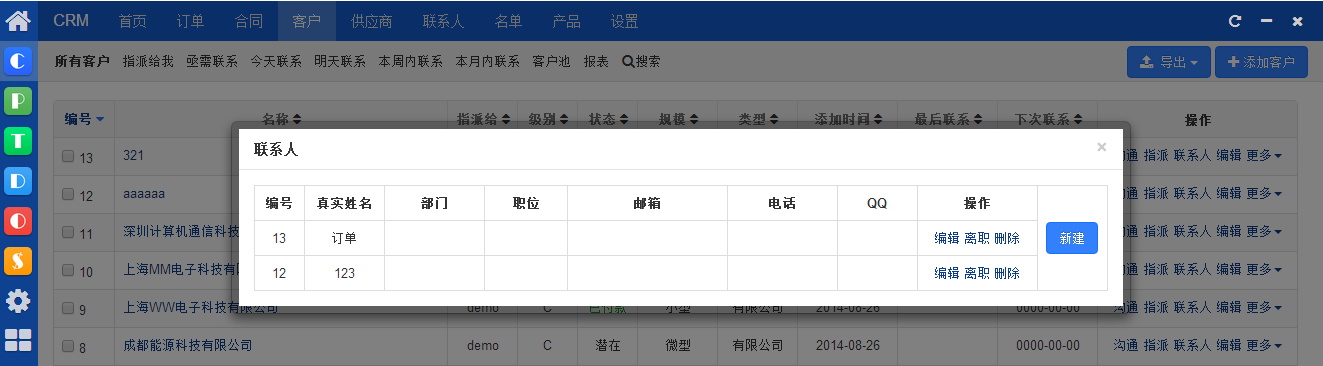This screenshot has width=1323, height=366.
Task: Close the 联系人 dialog
Action: click(x=1101, y=147)
